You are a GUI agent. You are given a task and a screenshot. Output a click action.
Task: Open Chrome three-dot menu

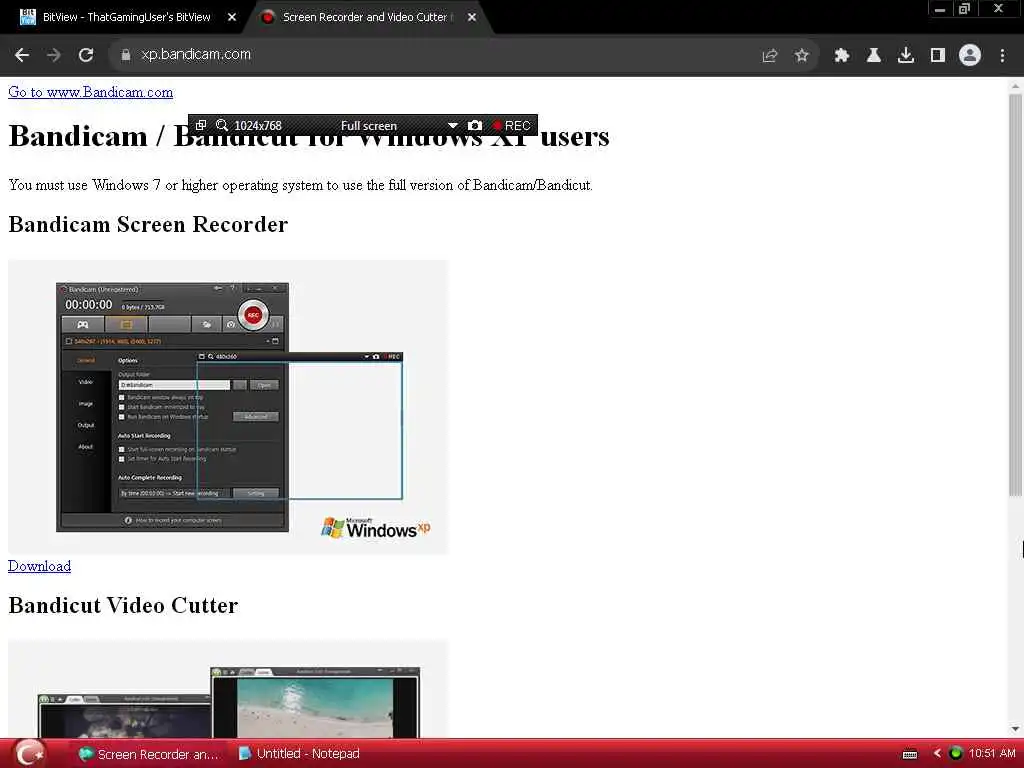point(1002,56)
